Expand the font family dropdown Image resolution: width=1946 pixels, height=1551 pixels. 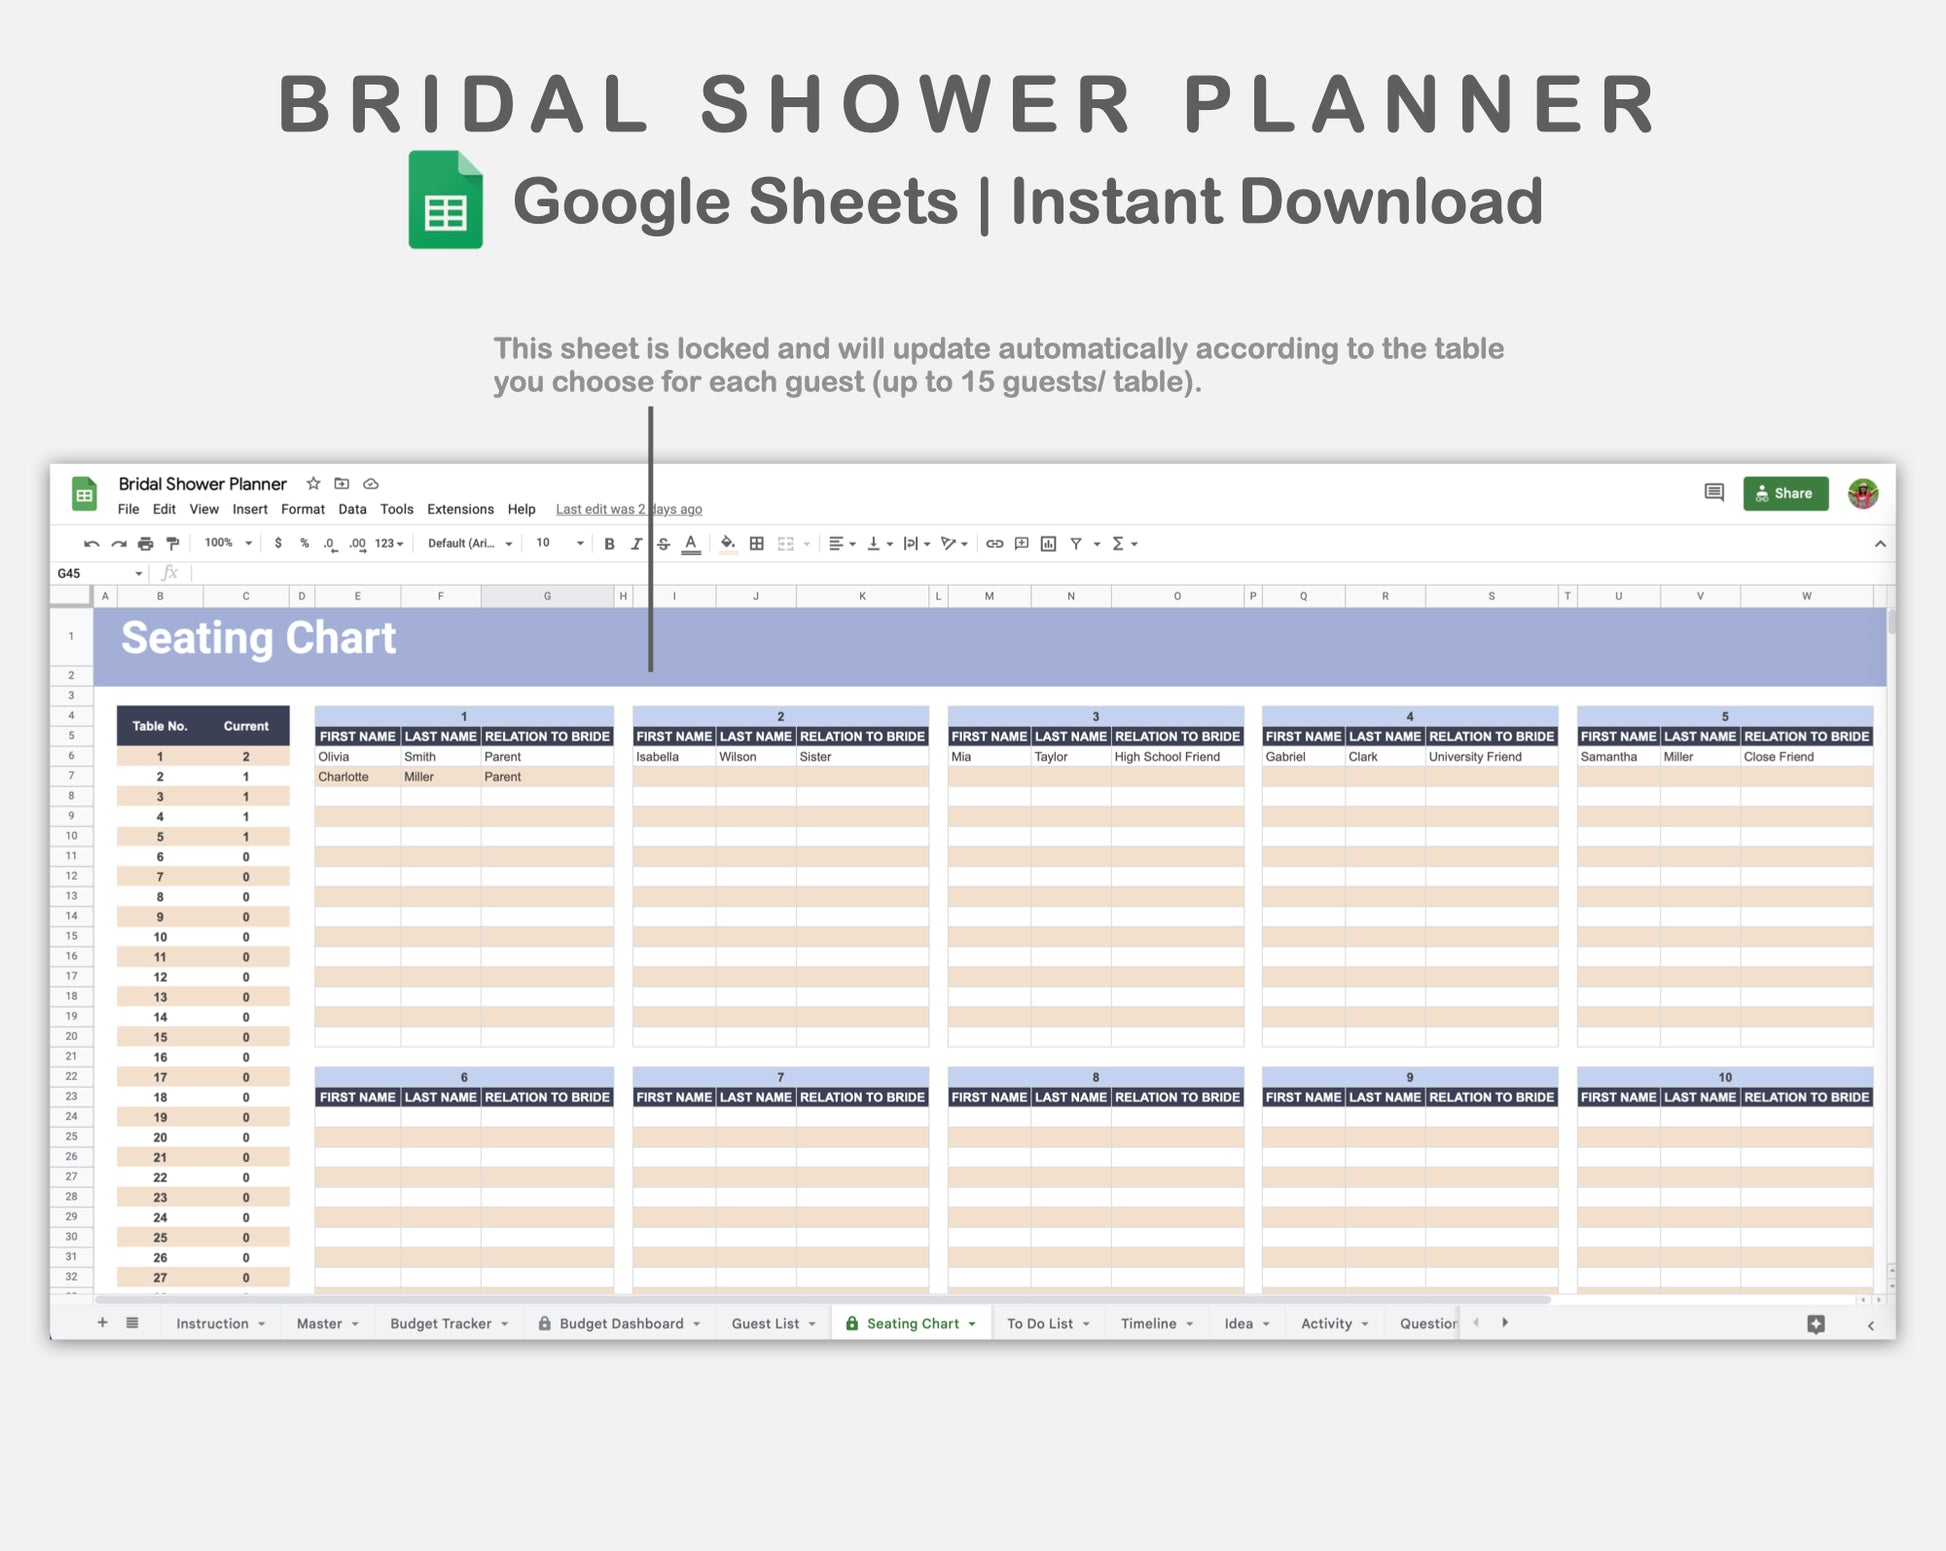click(x=470, y=543)
